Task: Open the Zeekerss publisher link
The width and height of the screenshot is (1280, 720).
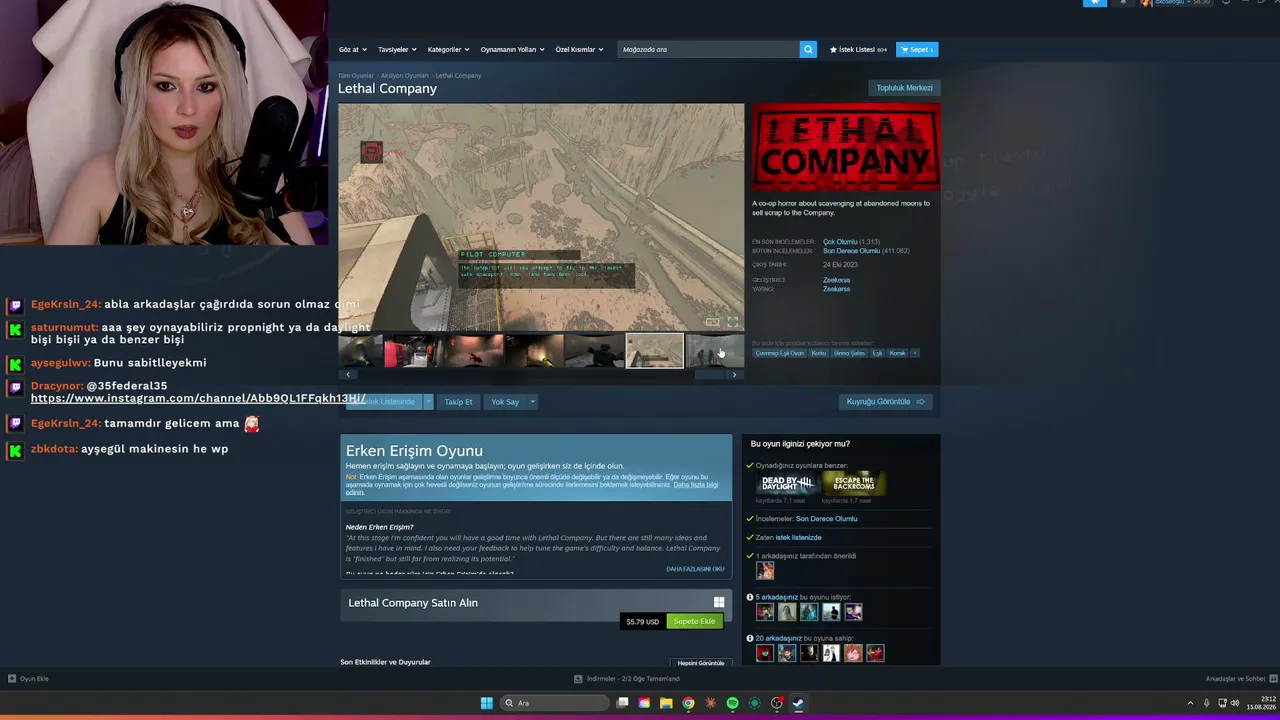Action: (x=836, y=289)
